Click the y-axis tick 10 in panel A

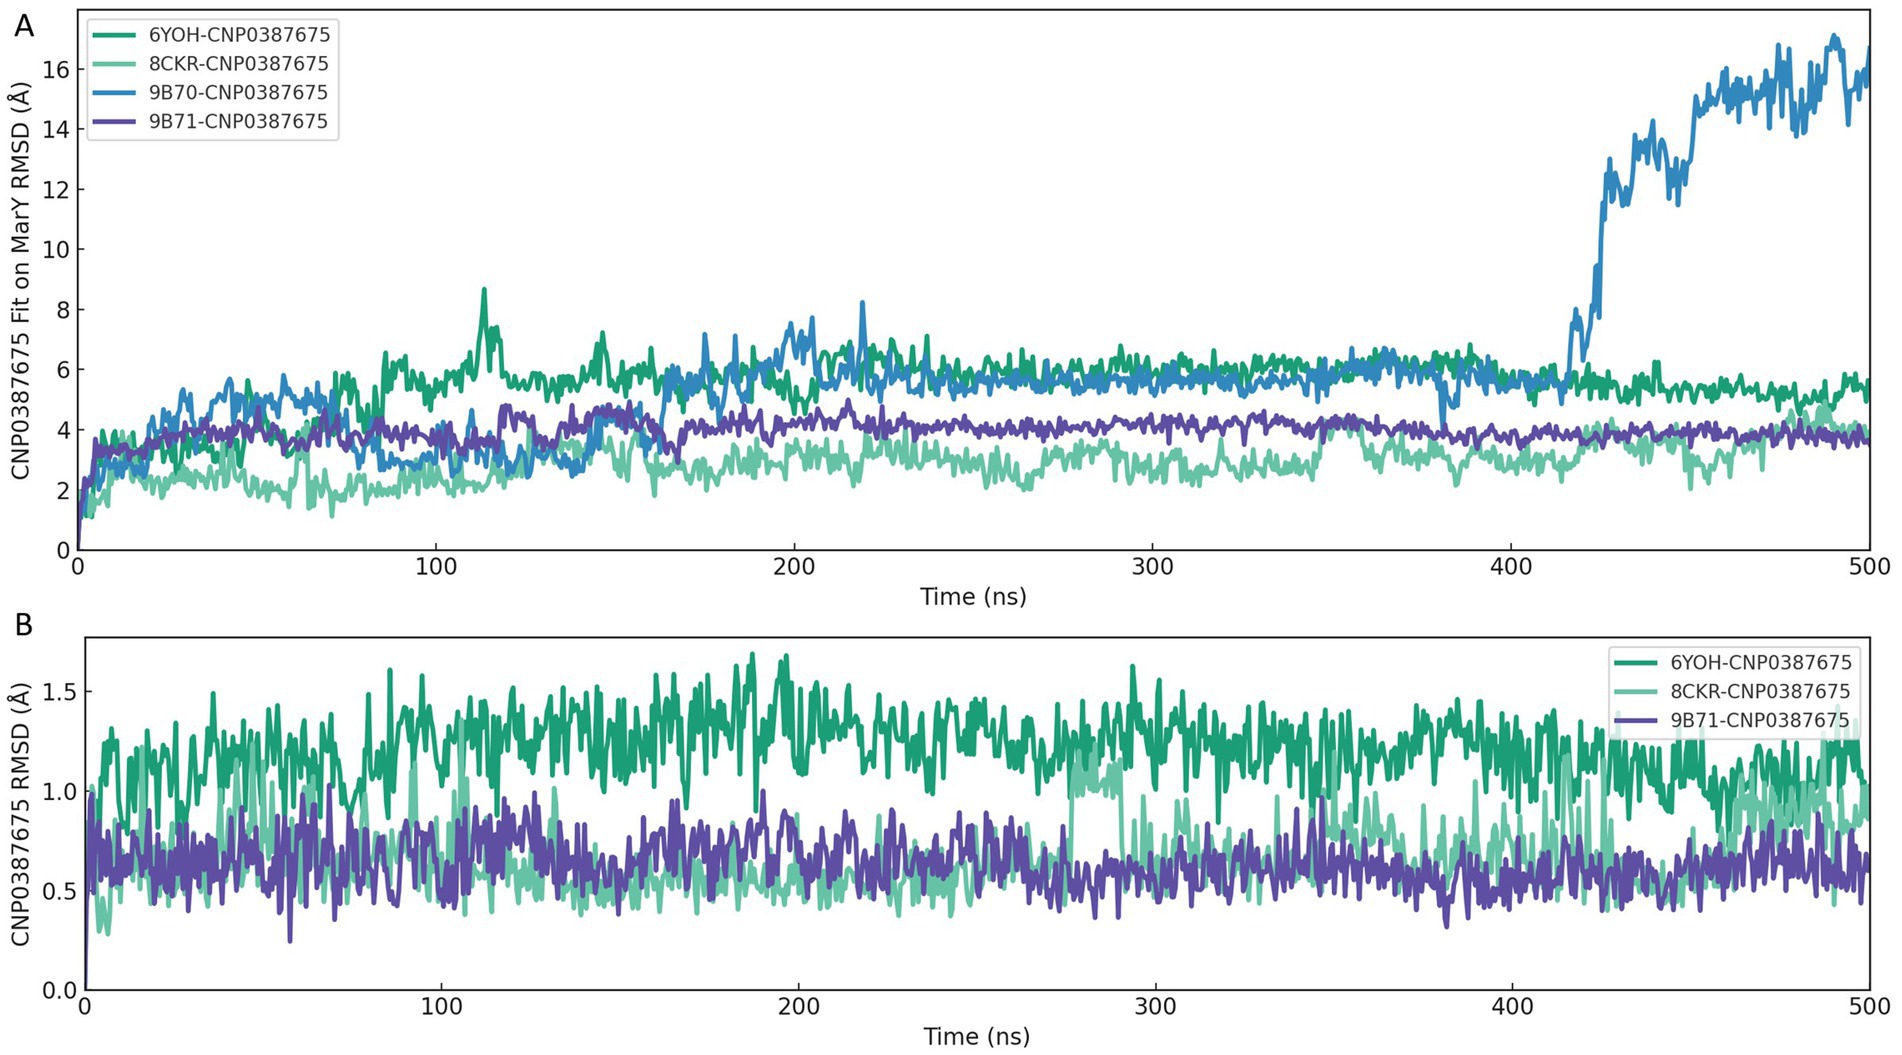tap(56, 249)
